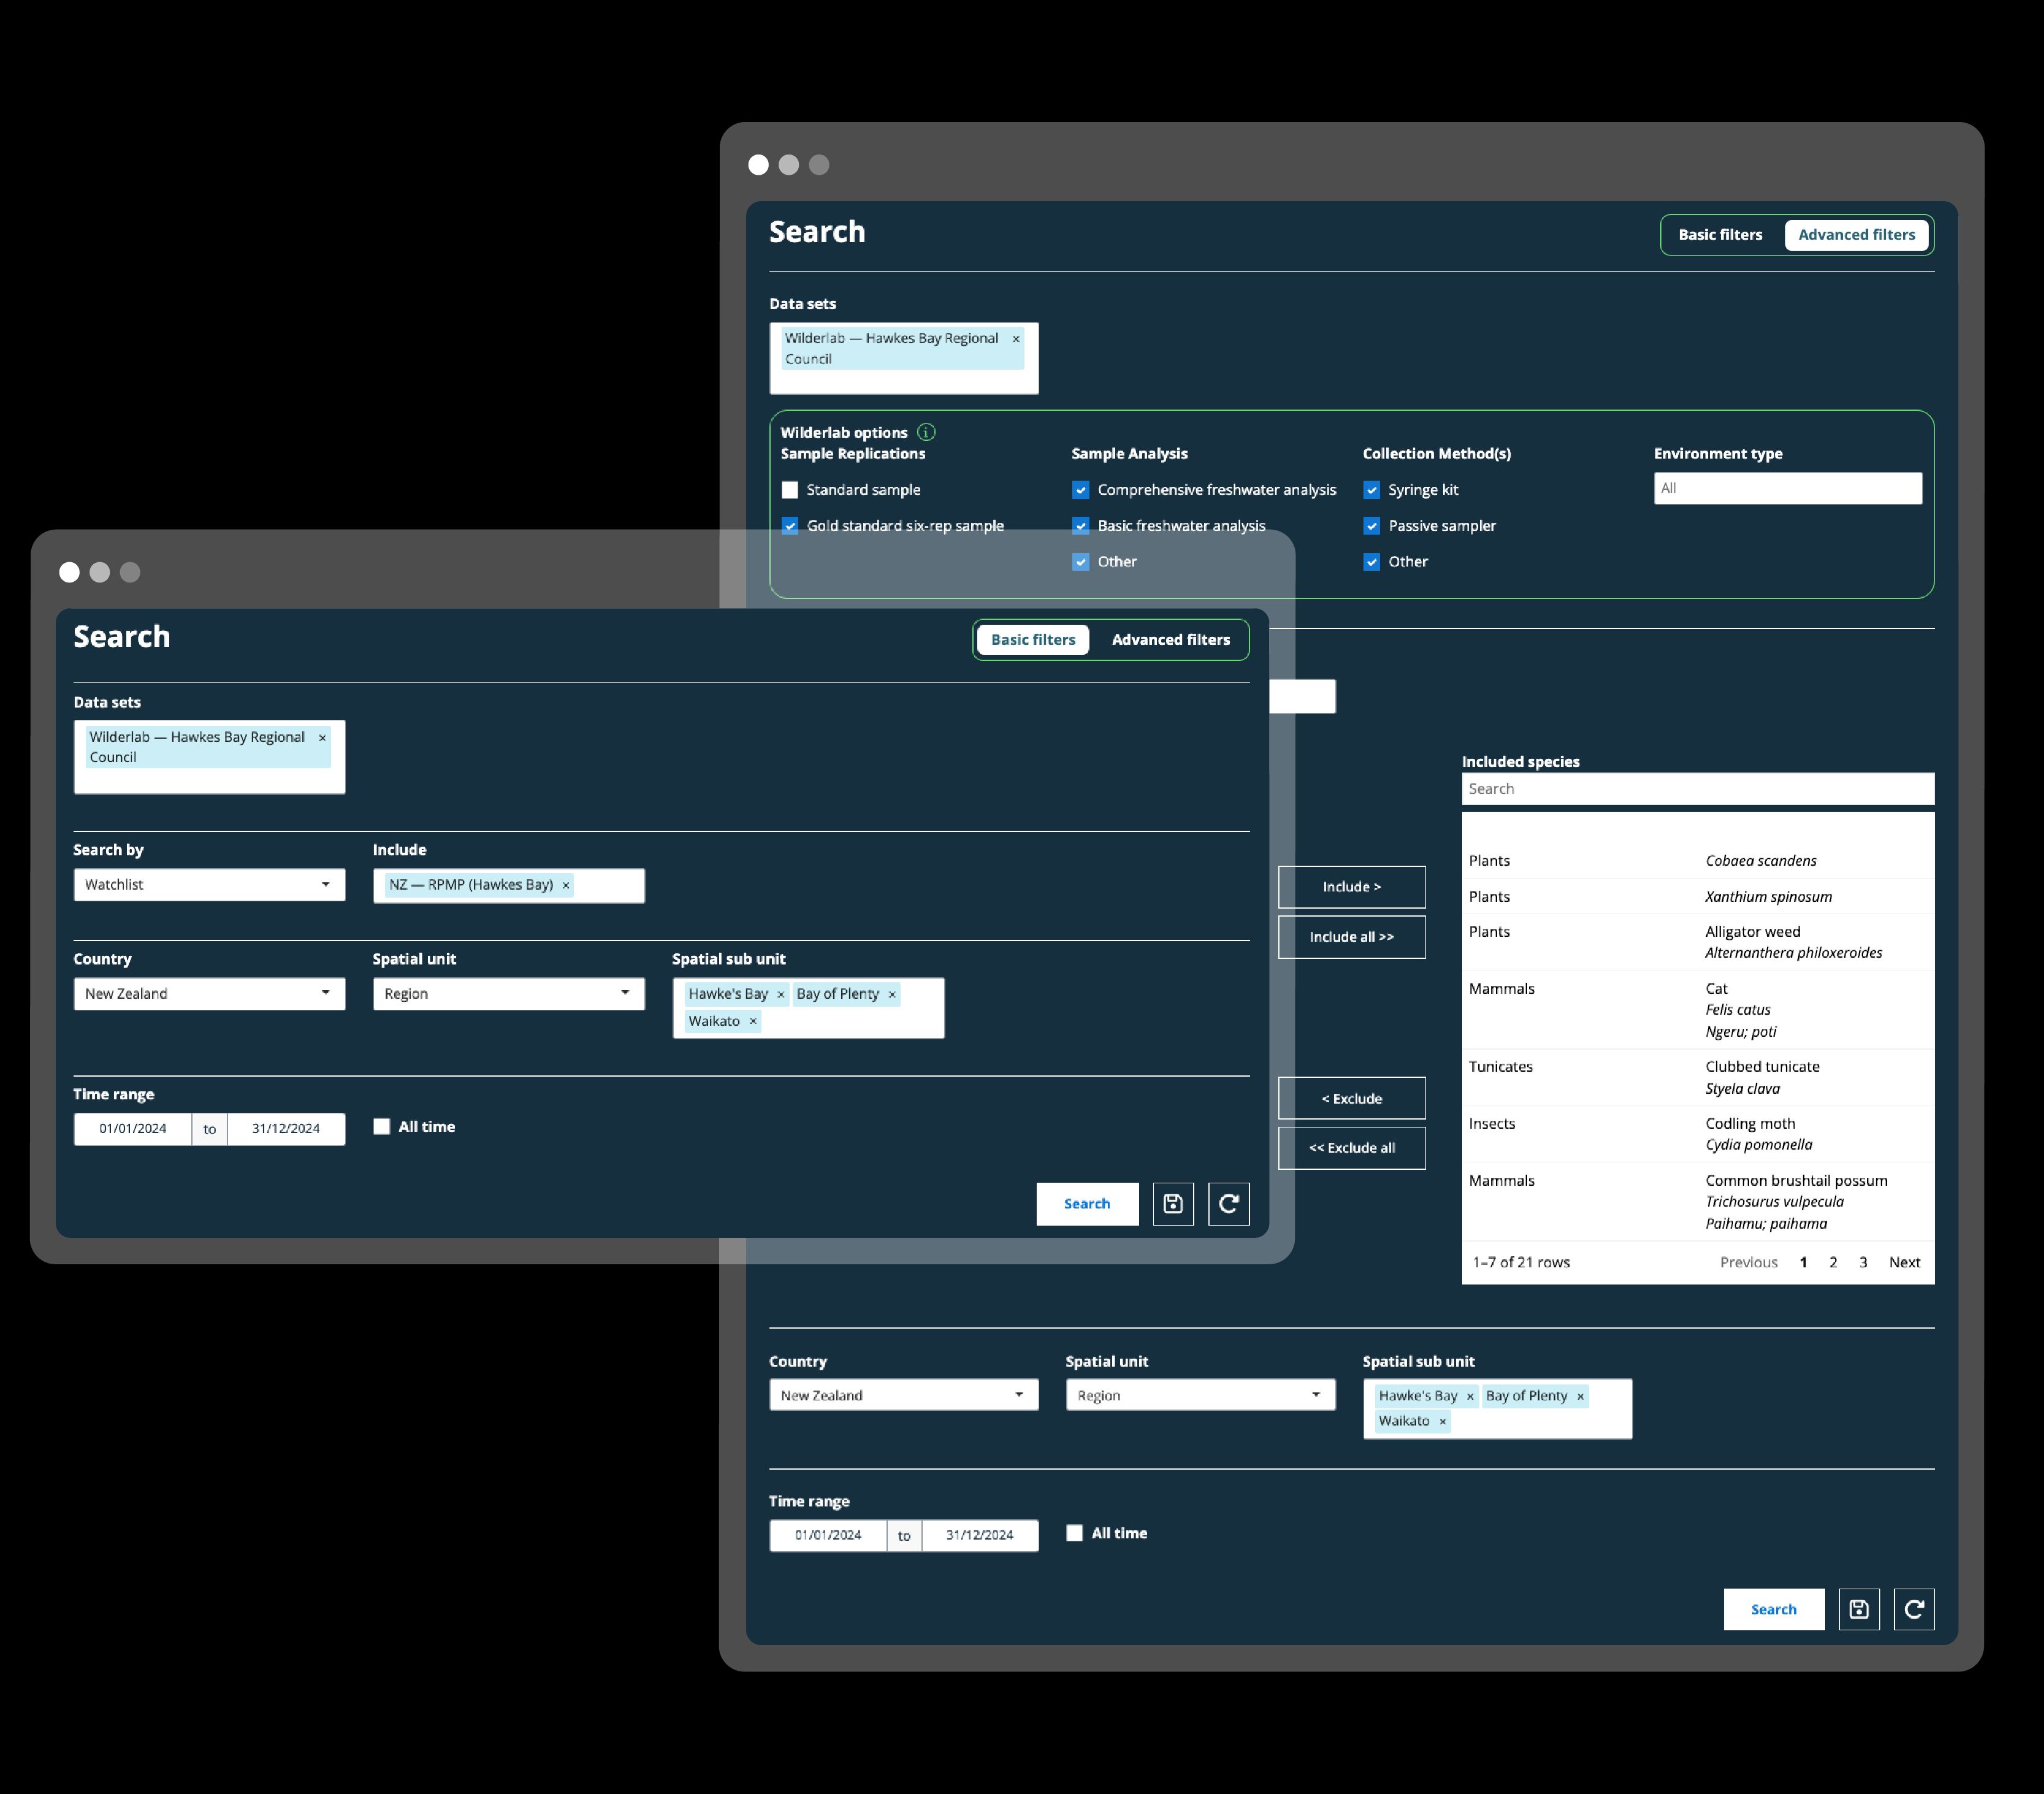Open the Country dropdown in the front window

click(x=209, y=994)
